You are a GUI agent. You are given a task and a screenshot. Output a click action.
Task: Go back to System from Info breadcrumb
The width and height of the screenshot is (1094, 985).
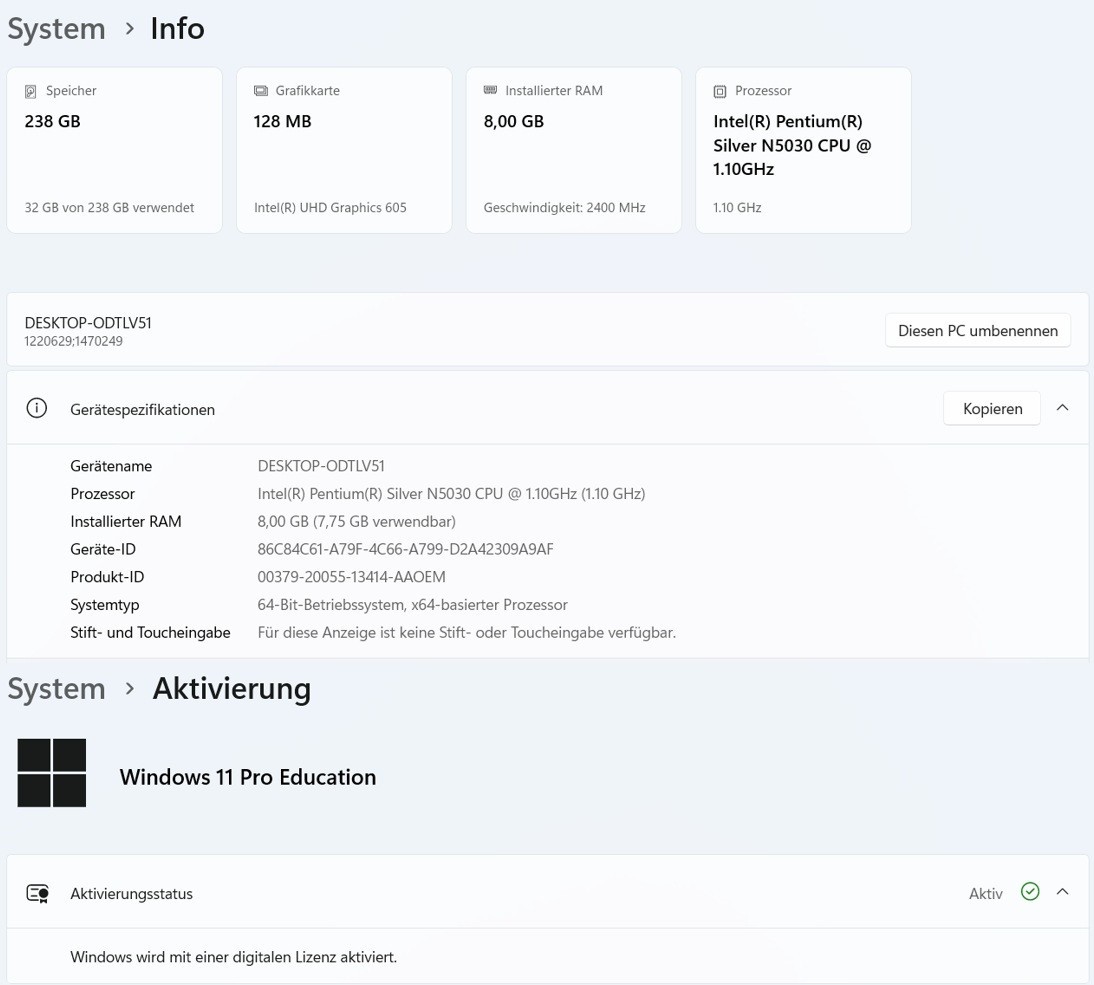coord(57,29)
